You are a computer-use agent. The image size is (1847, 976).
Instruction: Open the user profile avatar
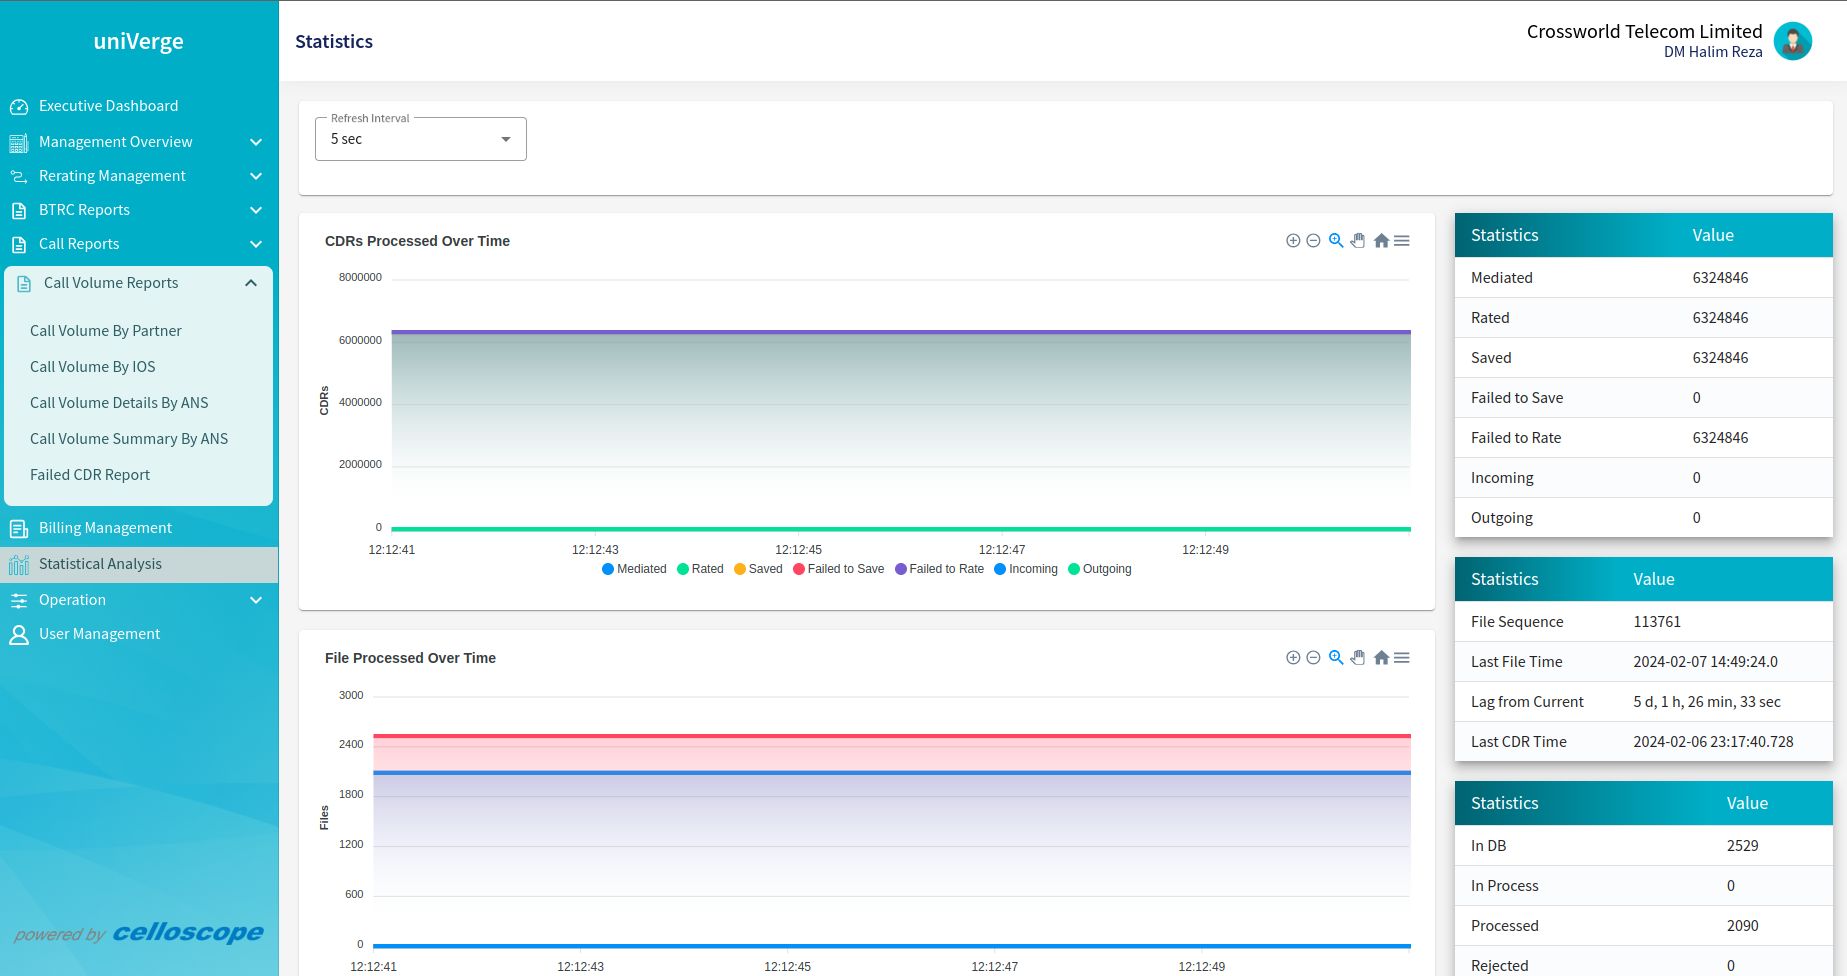(1793, 41)
